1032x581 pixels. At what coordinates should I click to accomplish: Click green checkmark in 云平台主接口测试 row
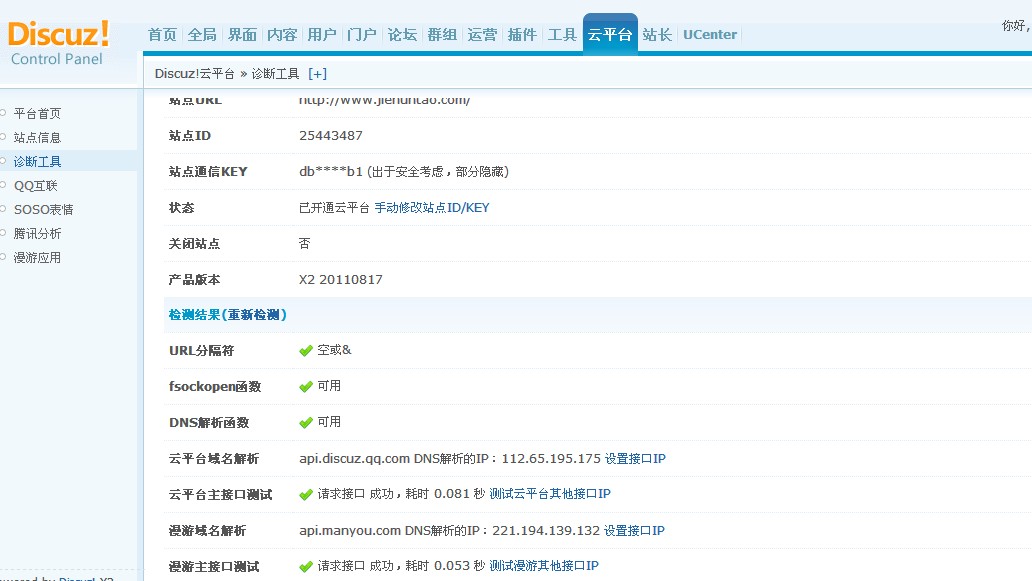(306, 495)
